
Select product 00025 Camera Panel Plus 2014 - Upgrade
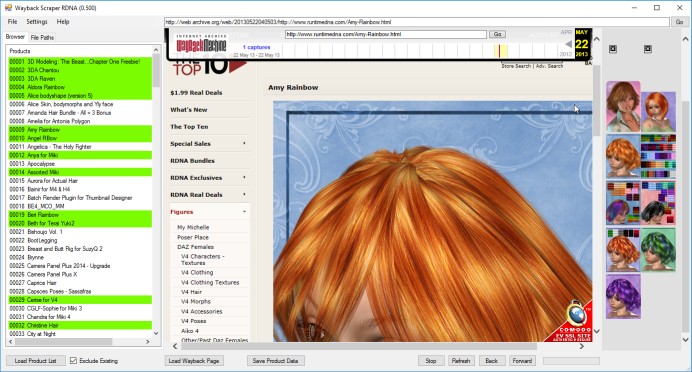[x=80, y=266]
